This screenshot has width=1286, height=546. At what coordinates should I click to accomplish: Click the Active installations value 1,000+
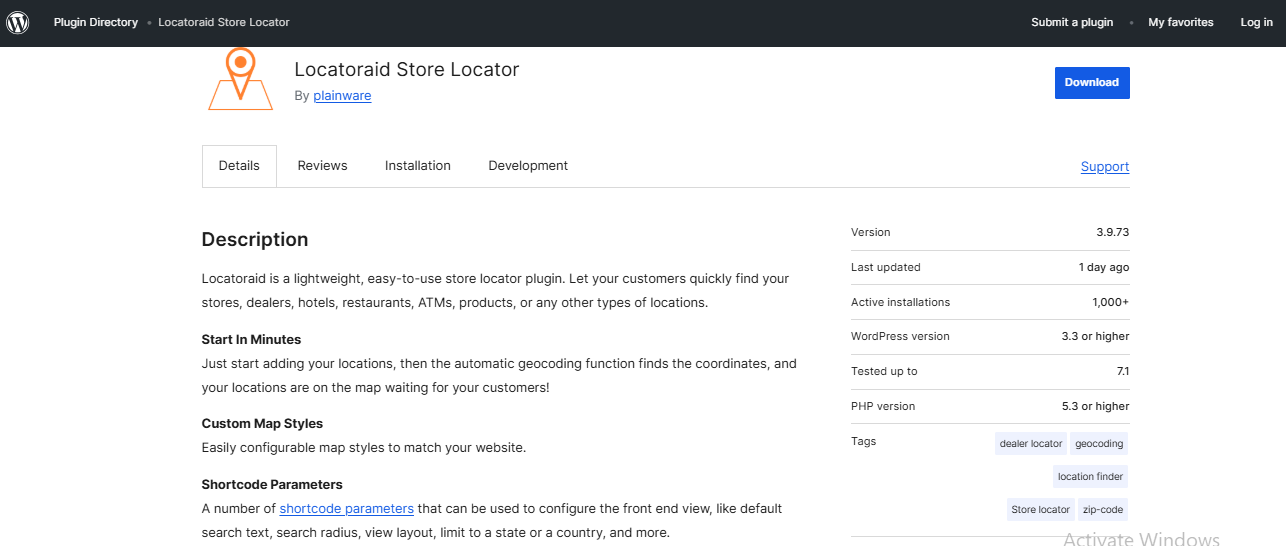tap(1111, 302)
